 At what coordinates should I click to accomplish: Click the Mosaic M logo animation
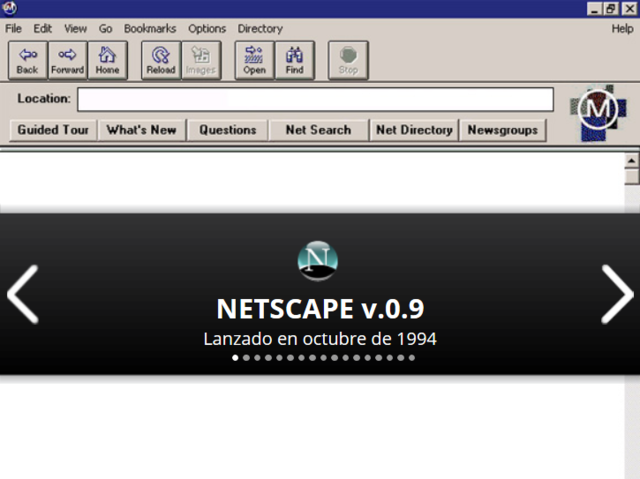pos(598,113)
